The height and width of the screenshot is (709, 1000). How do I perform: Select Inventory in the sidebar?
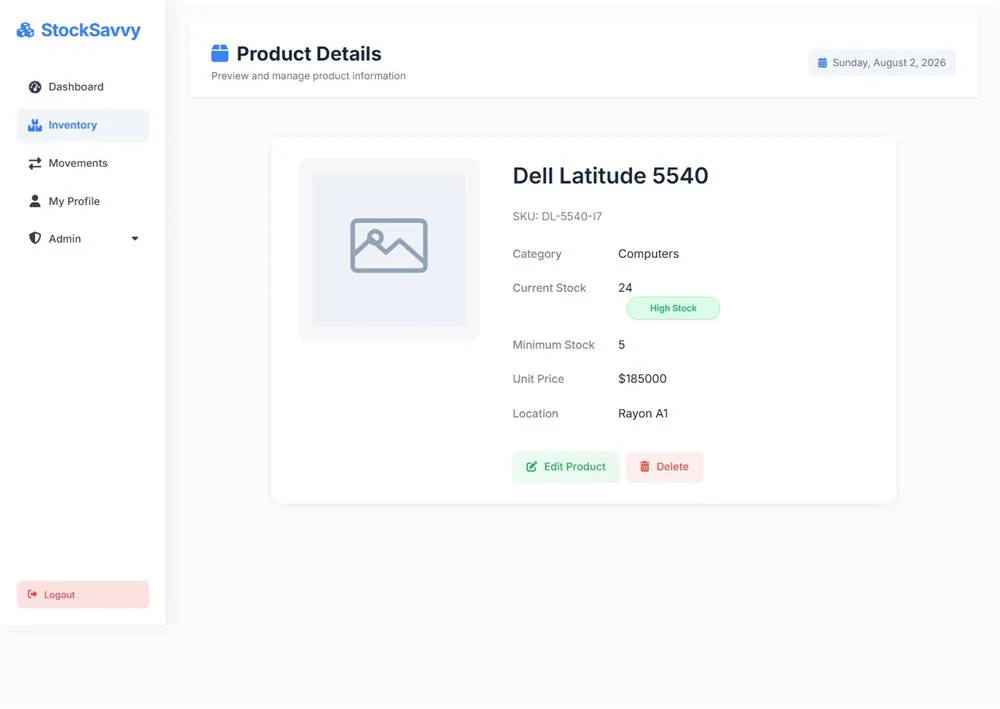[83, 125]
